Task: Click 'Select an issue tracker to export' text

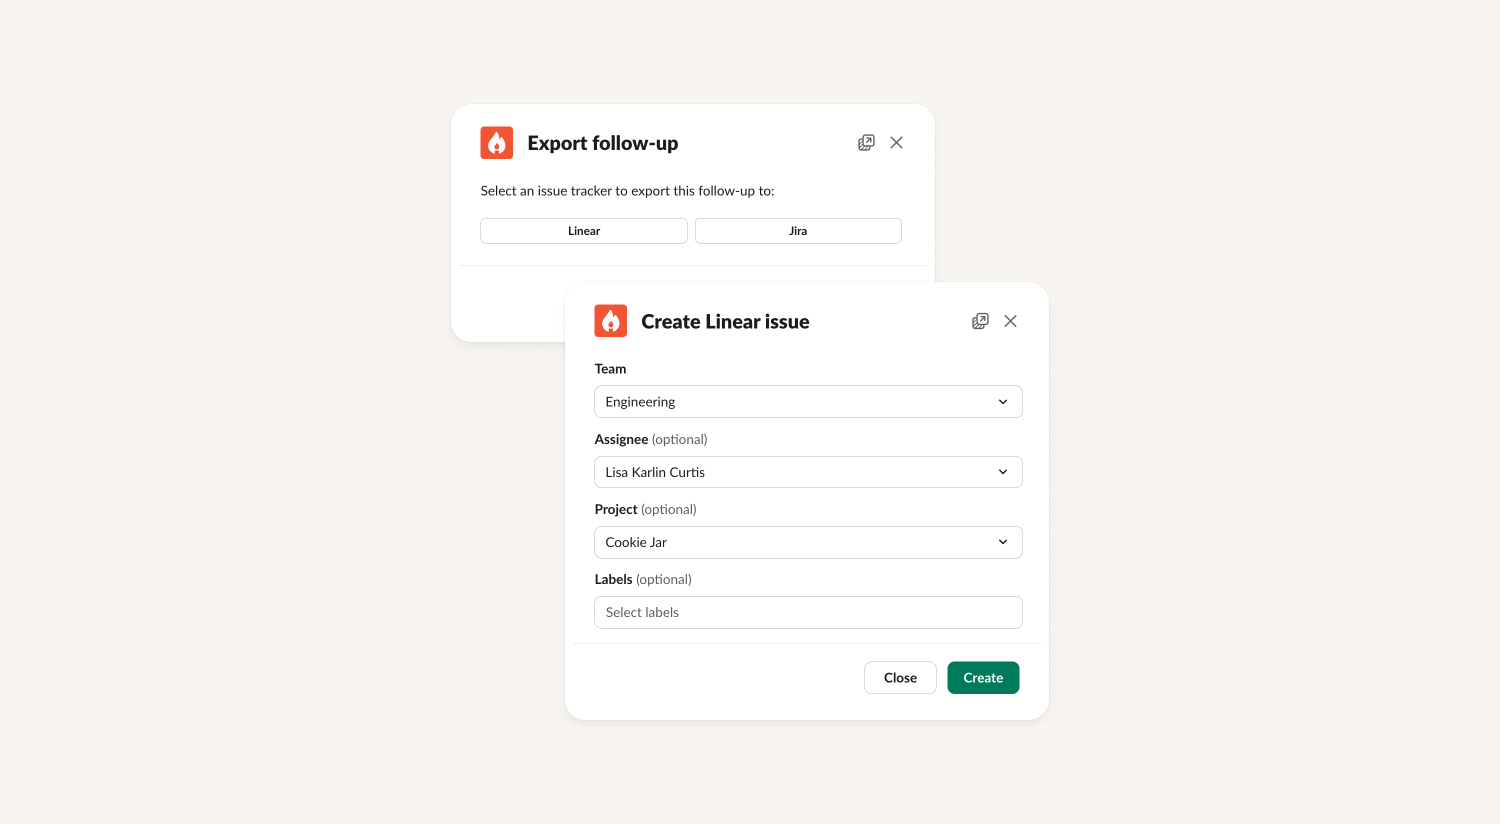Action: coord(627,191)
